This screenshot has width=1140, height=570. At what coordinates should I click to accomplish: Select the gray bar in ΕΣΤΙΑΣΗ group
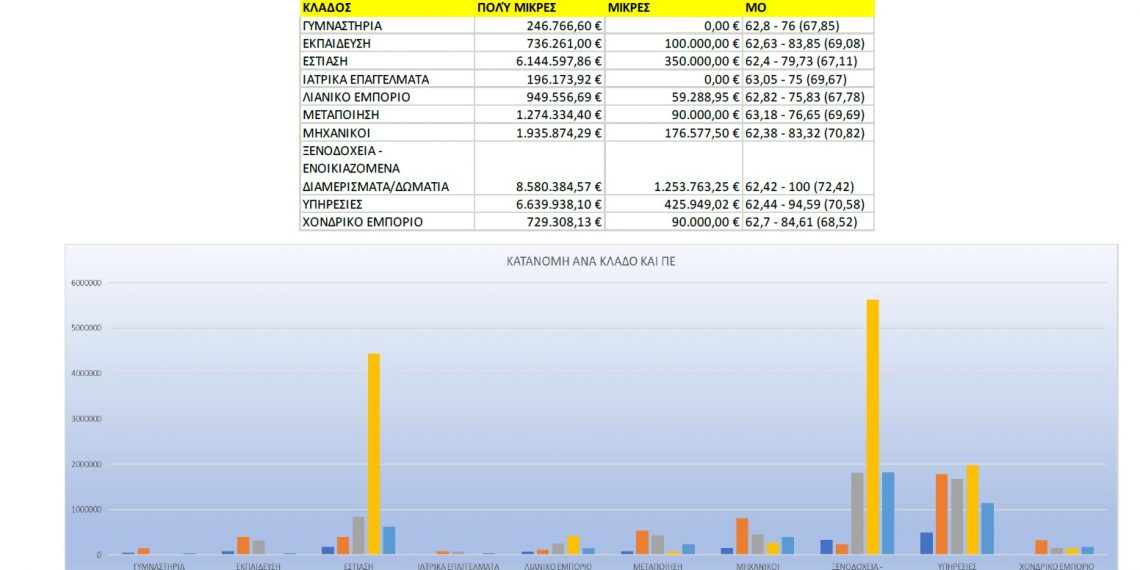click(358, 535)
